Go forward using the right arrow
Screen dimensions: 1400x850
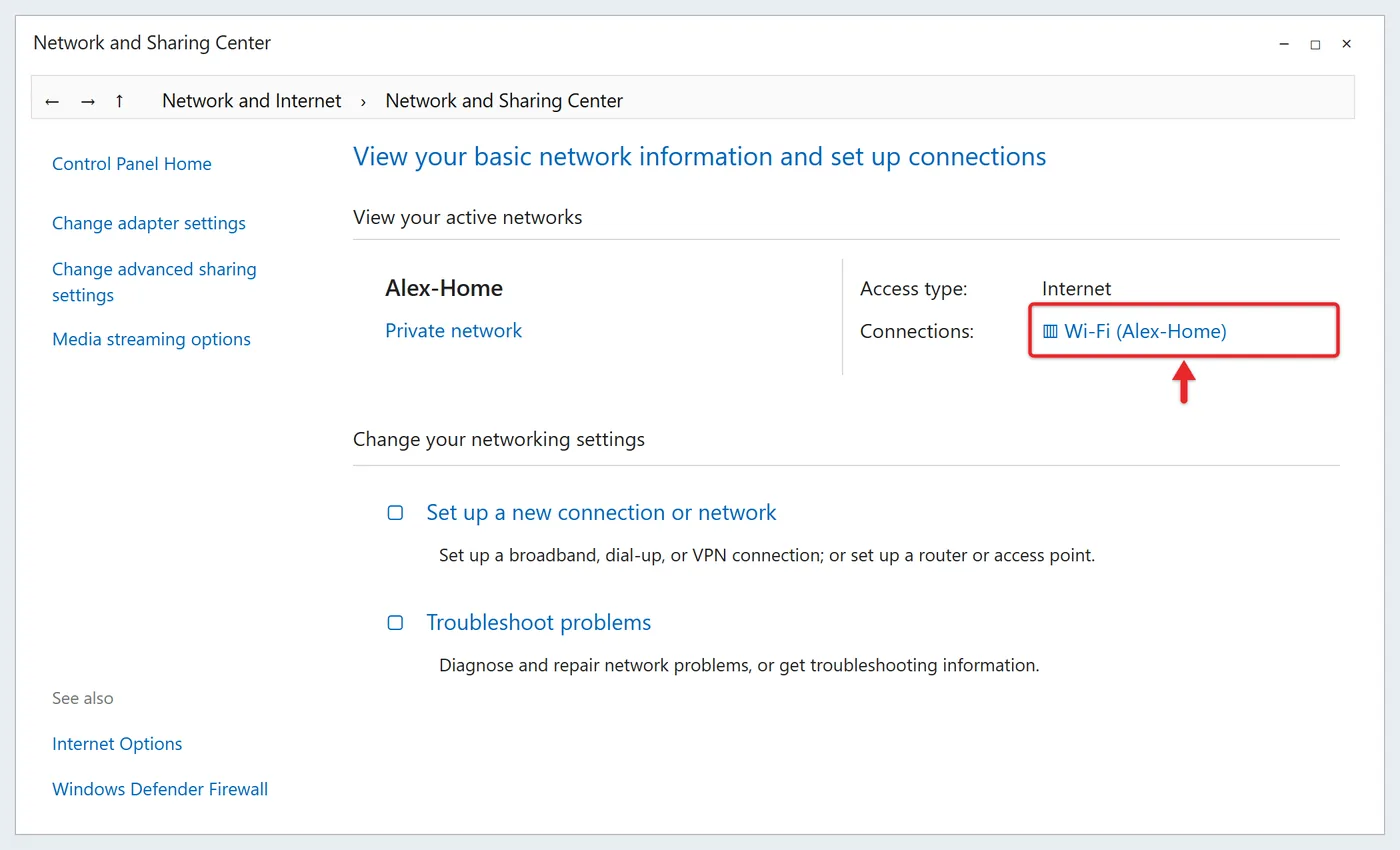click(x=88, y=101)
